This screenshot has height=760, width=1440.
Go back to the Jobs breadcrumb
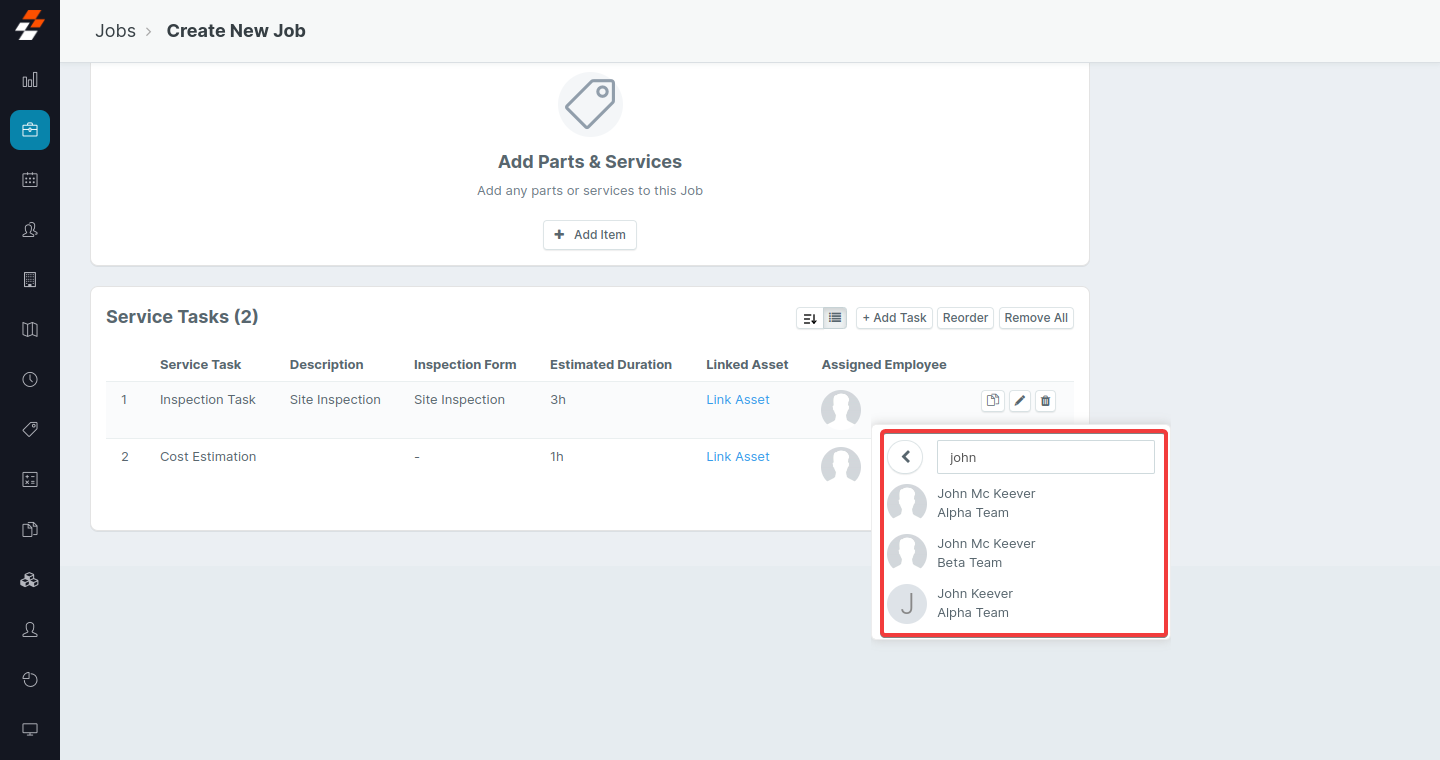tap(115, 30)
